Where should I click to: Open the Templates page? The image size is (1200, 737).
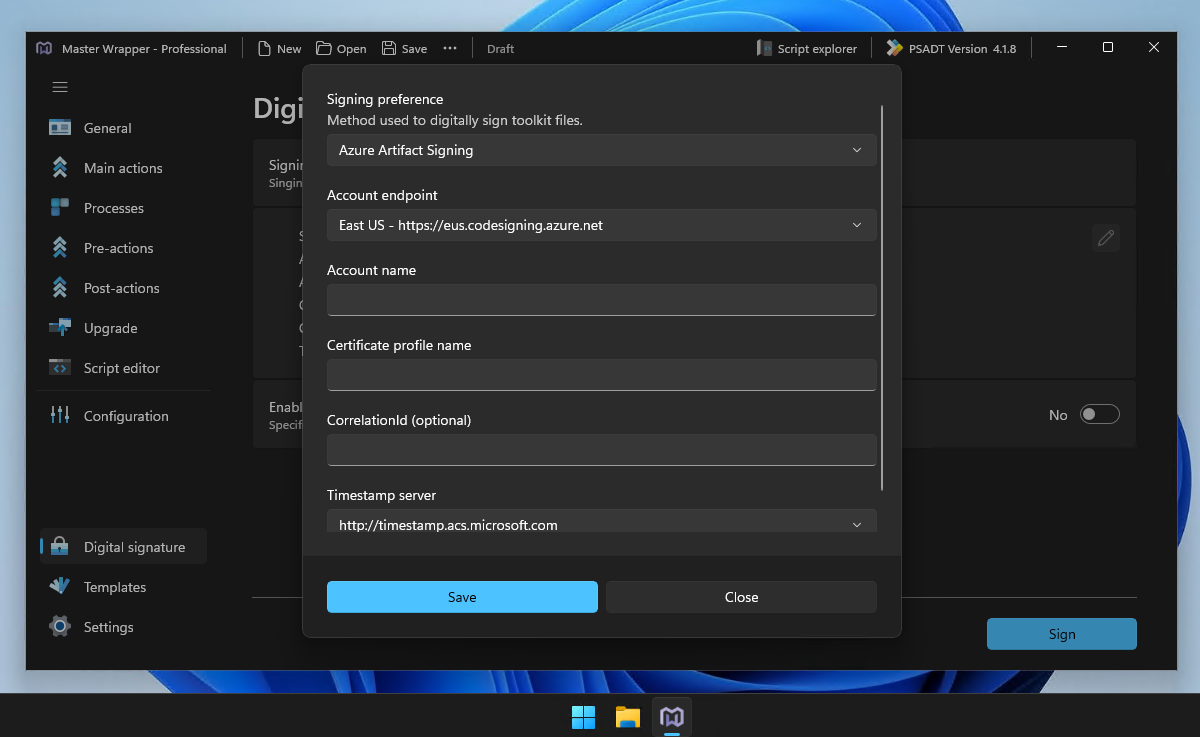coord(115,587)
